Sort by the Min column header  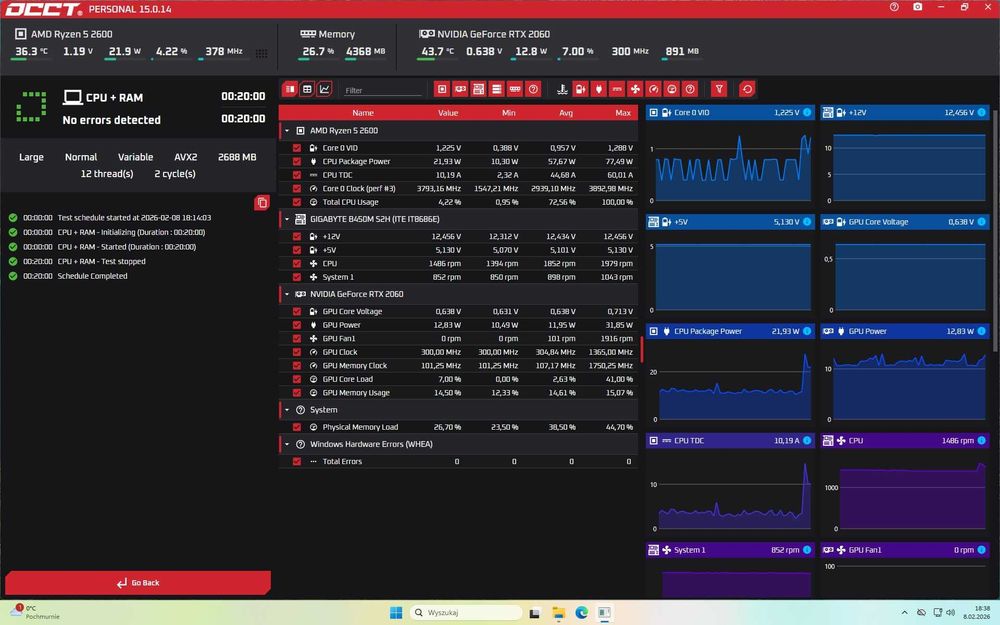508,113
